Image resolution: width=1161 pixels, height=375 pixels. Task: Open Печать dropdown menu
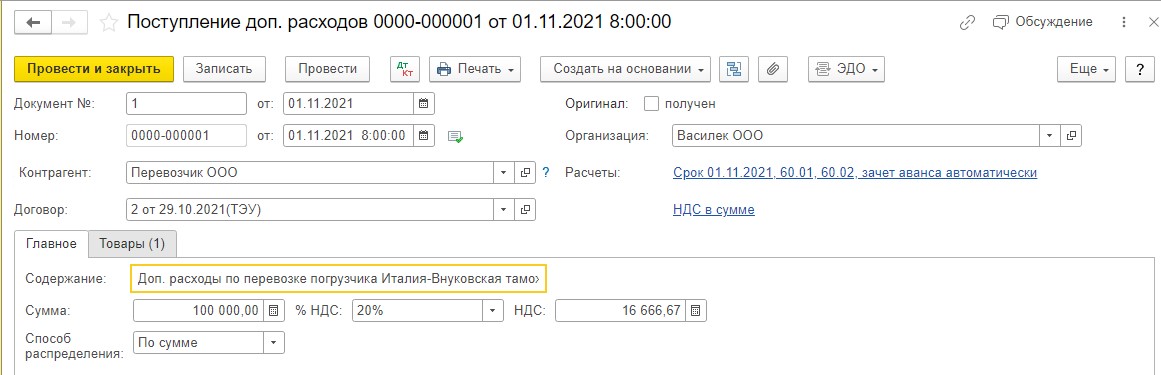coord(475,69)
